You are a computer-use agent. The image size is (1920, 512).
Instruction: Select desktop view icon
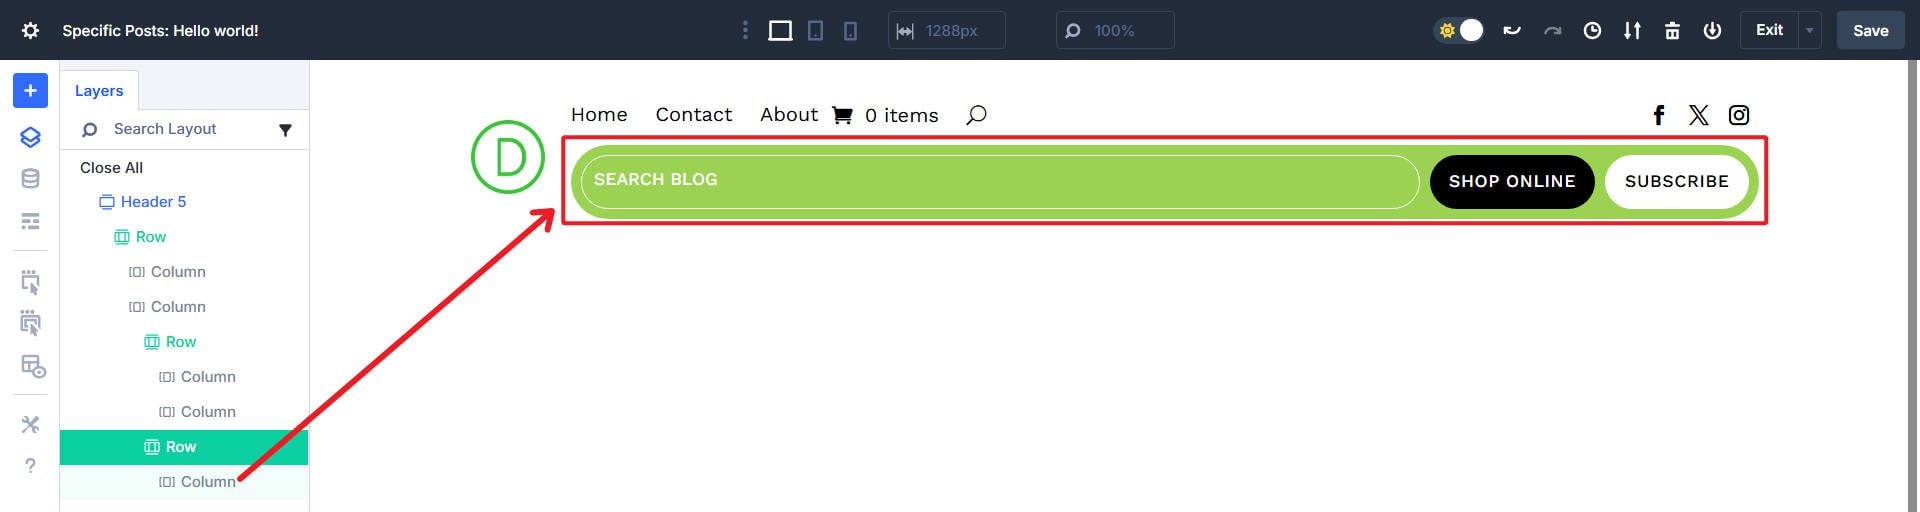[780, 31]
